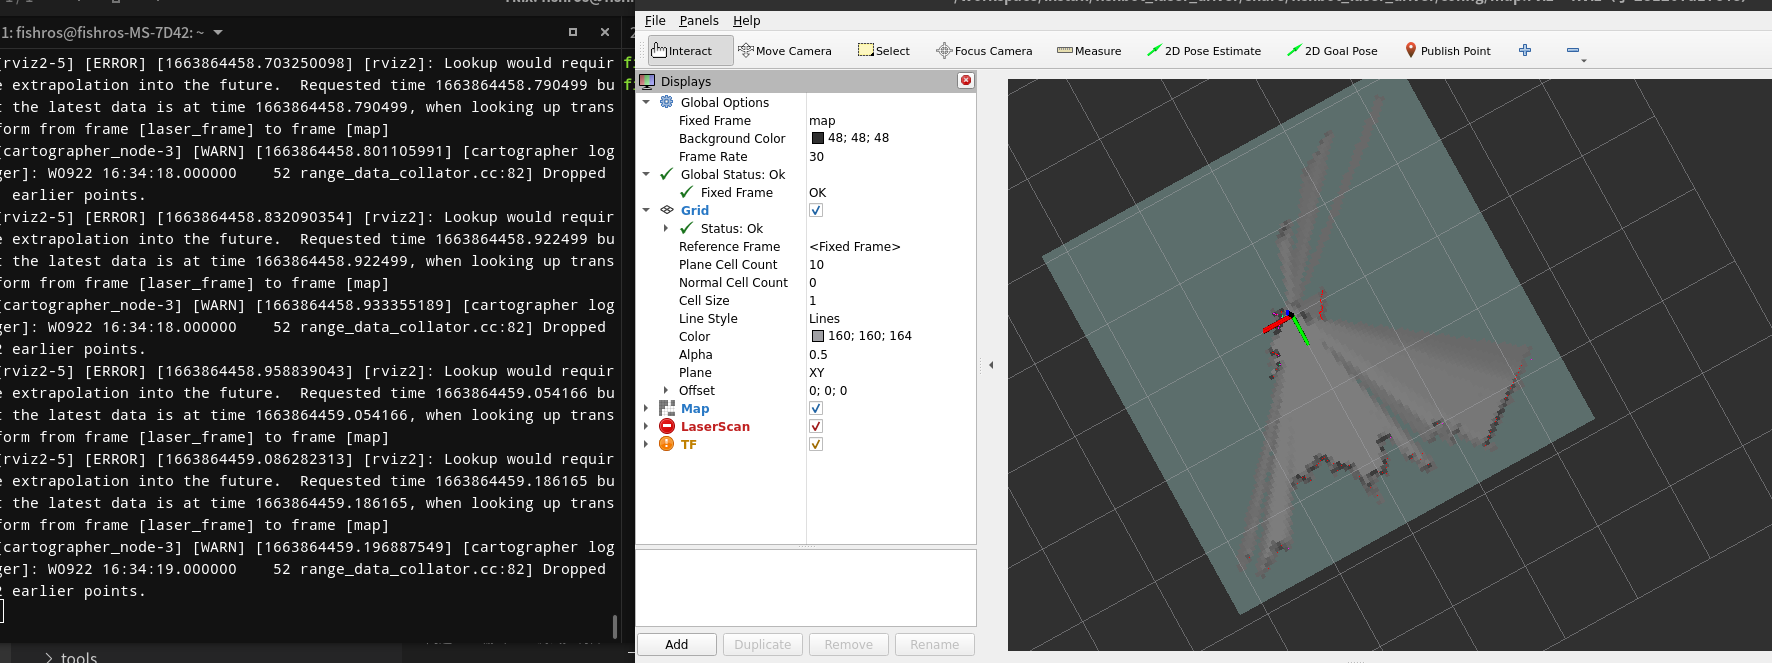Click the blue minus remove-tool icon

1573,50
